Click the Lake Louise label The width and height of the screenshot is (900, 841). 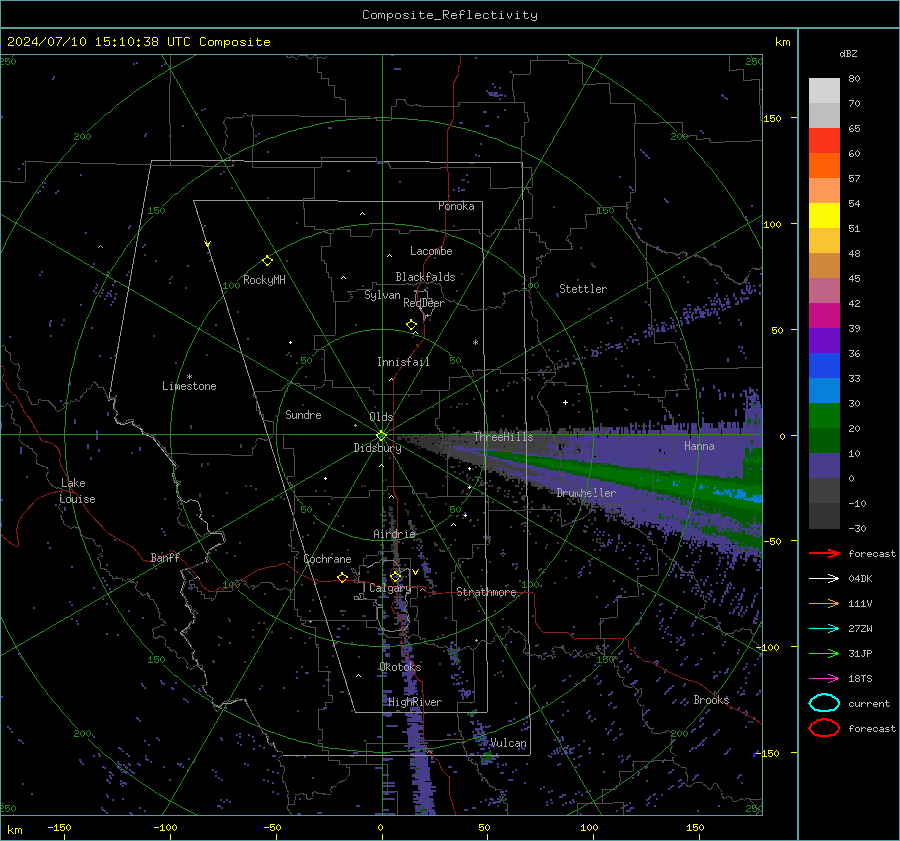[x=77, y=491]
